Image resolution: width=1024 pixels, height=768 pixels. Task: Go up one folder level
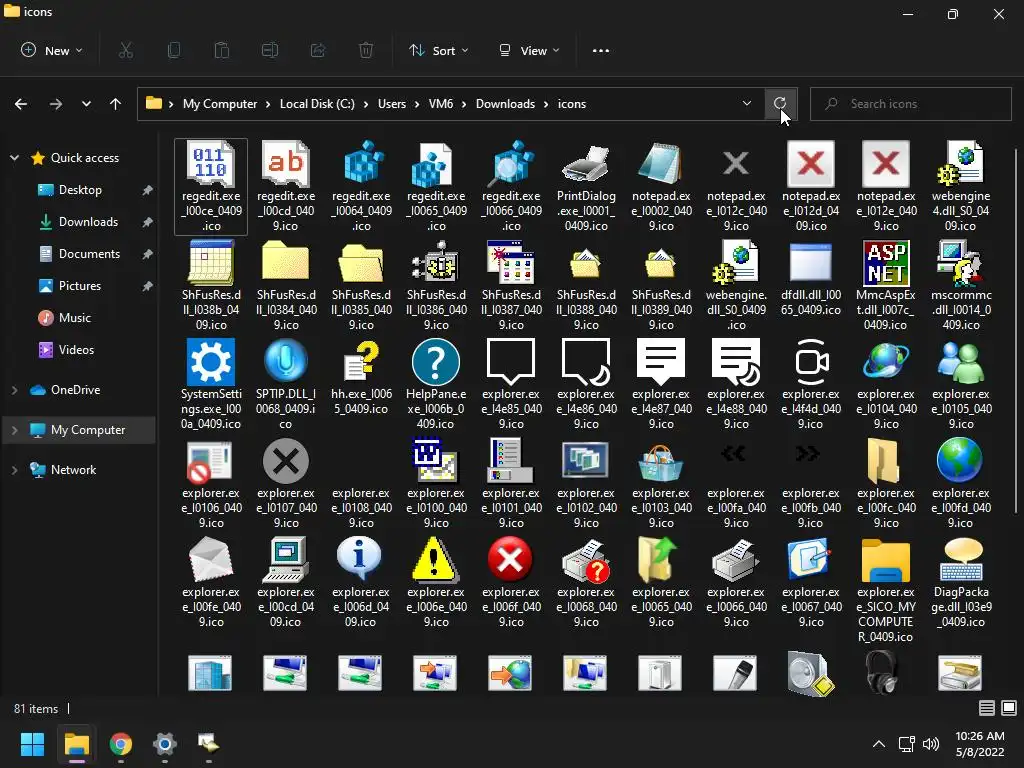tap(116, 104)
